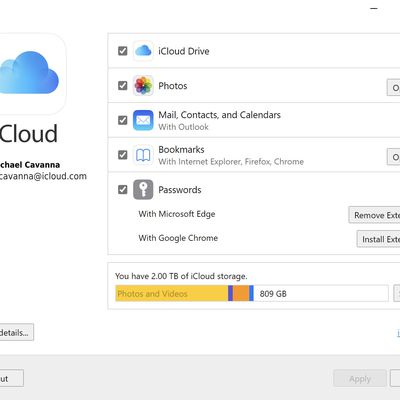Uncheck the Passwords checkbox

coord(123,189)
